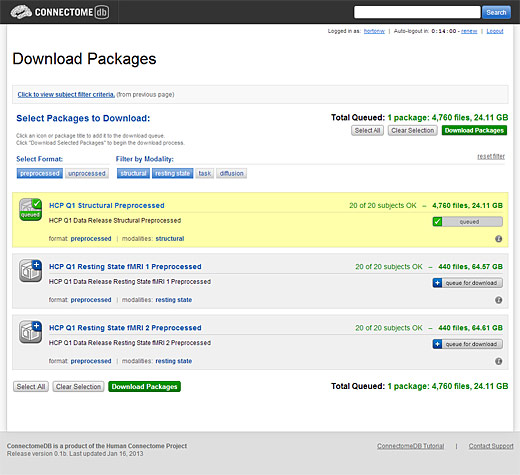
Task: Click the bottom Download Packages button
Action: [144, 387]
